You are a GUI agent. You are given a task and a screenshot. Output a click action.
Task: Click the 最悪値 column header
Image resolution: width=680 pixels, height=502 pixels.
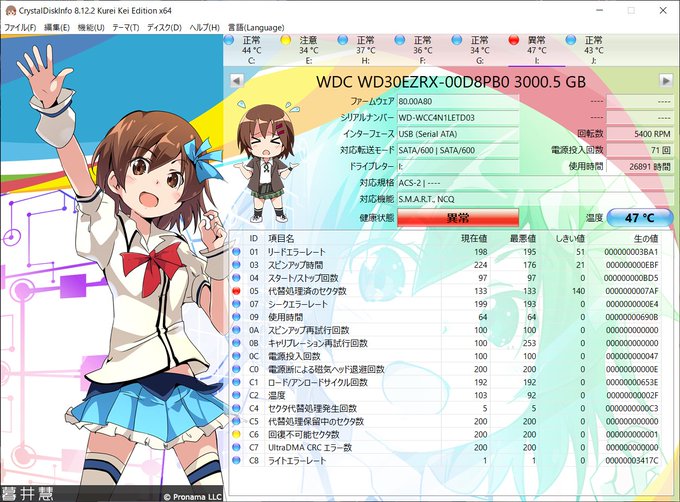pyautogui.click(x=523, y=238)
